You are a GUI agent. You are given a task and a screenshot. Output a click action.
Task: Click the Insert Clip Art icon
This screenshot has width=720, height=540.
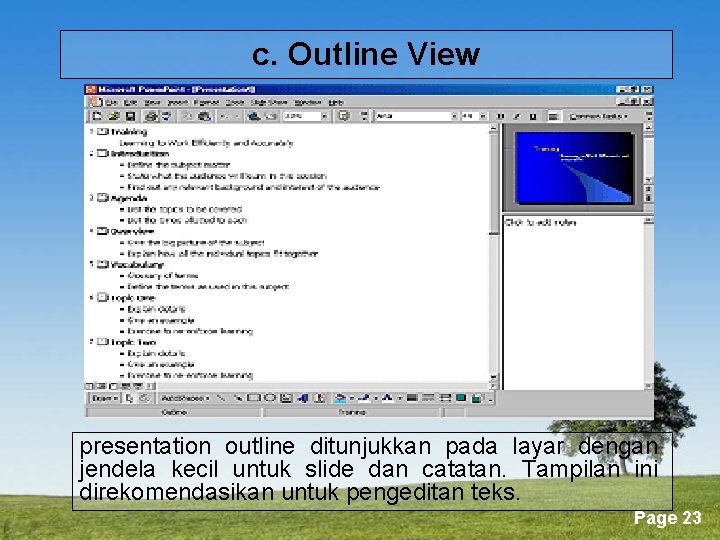pyautogui.click(x=320, y=398)
